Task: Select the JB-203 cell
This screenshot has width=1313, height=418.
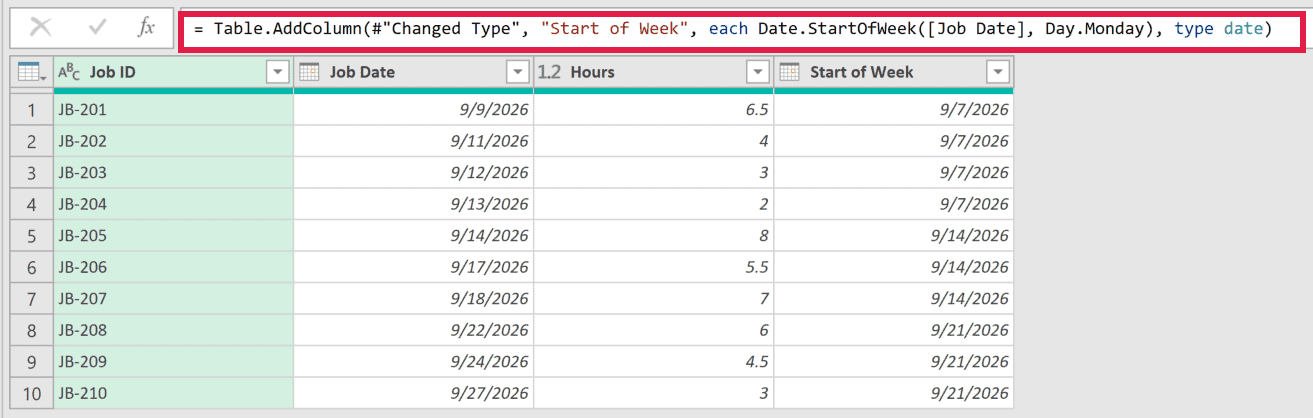Action: (173, 173)
